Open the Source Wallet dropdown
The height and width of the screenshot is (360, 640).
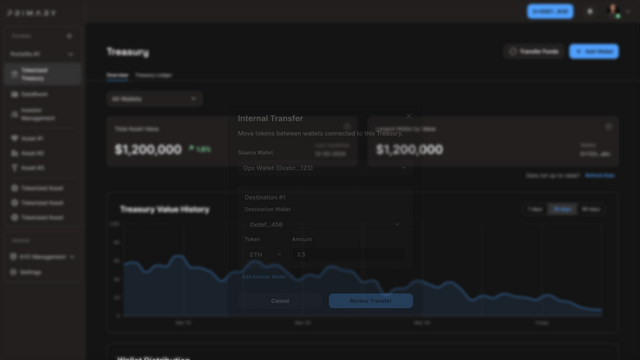point(325,168)
